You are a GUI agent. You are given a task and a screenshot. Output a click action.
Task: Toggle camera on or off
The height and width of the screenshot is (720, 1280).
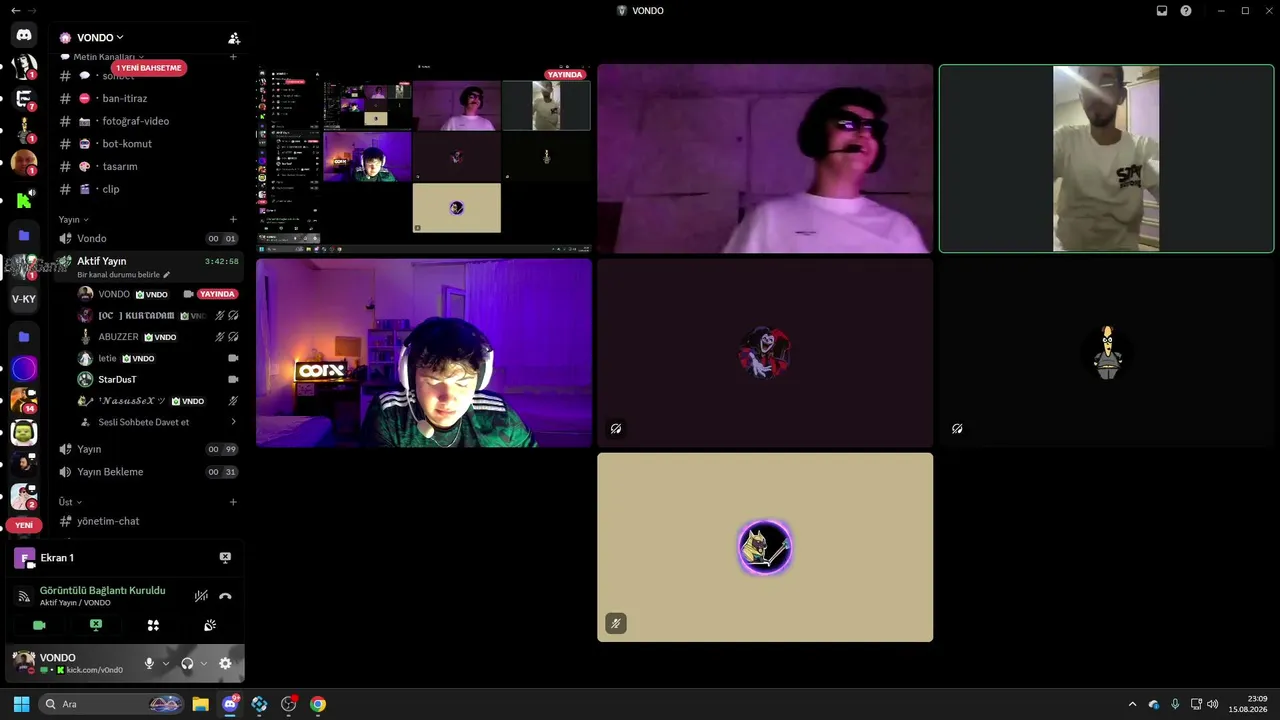[x=39, y=625]
